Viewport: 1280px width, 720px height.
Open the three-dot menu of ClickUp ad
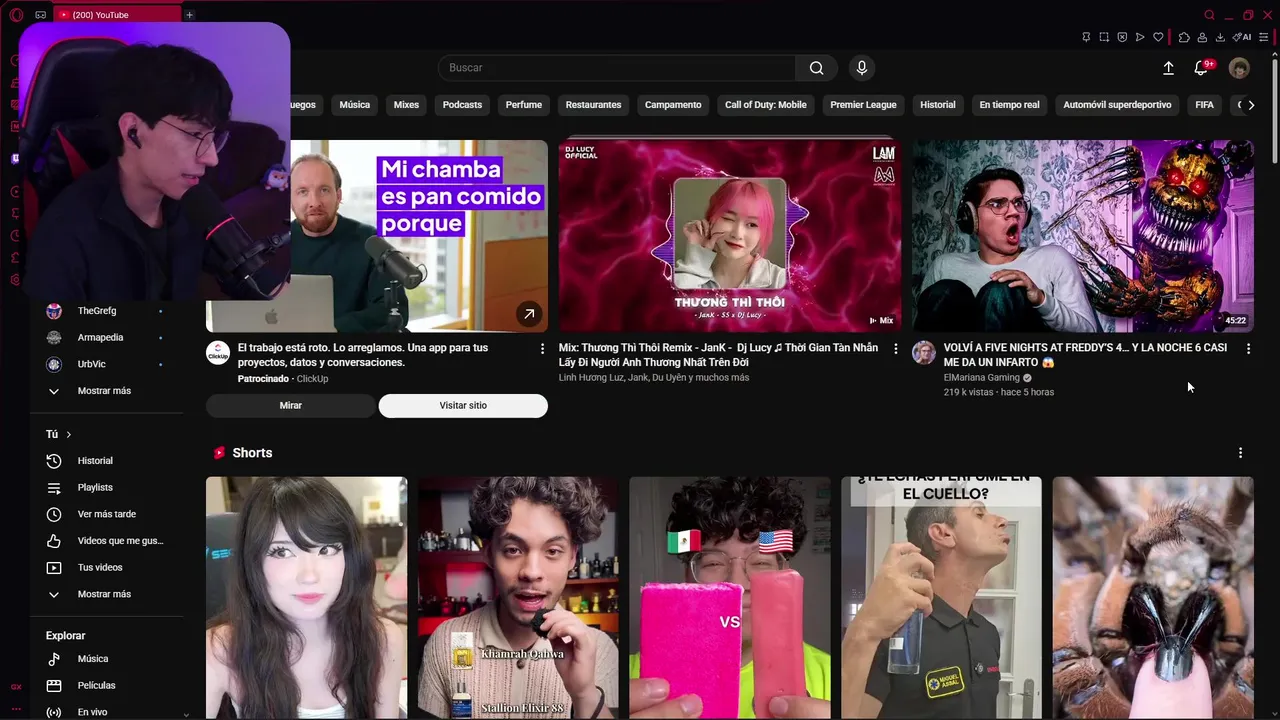543,348
